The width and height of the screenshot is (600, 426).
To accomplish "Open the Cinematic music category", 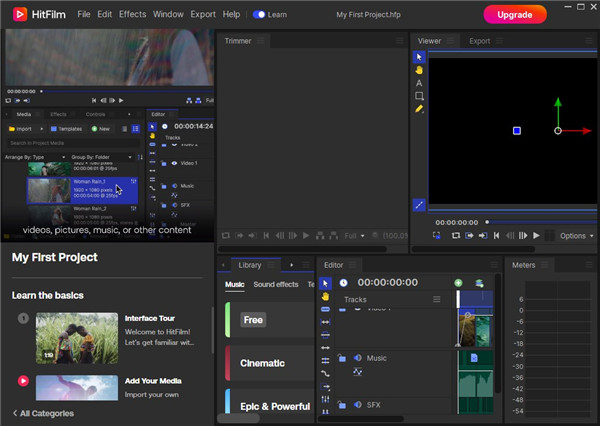I will (x=262, y=363).
